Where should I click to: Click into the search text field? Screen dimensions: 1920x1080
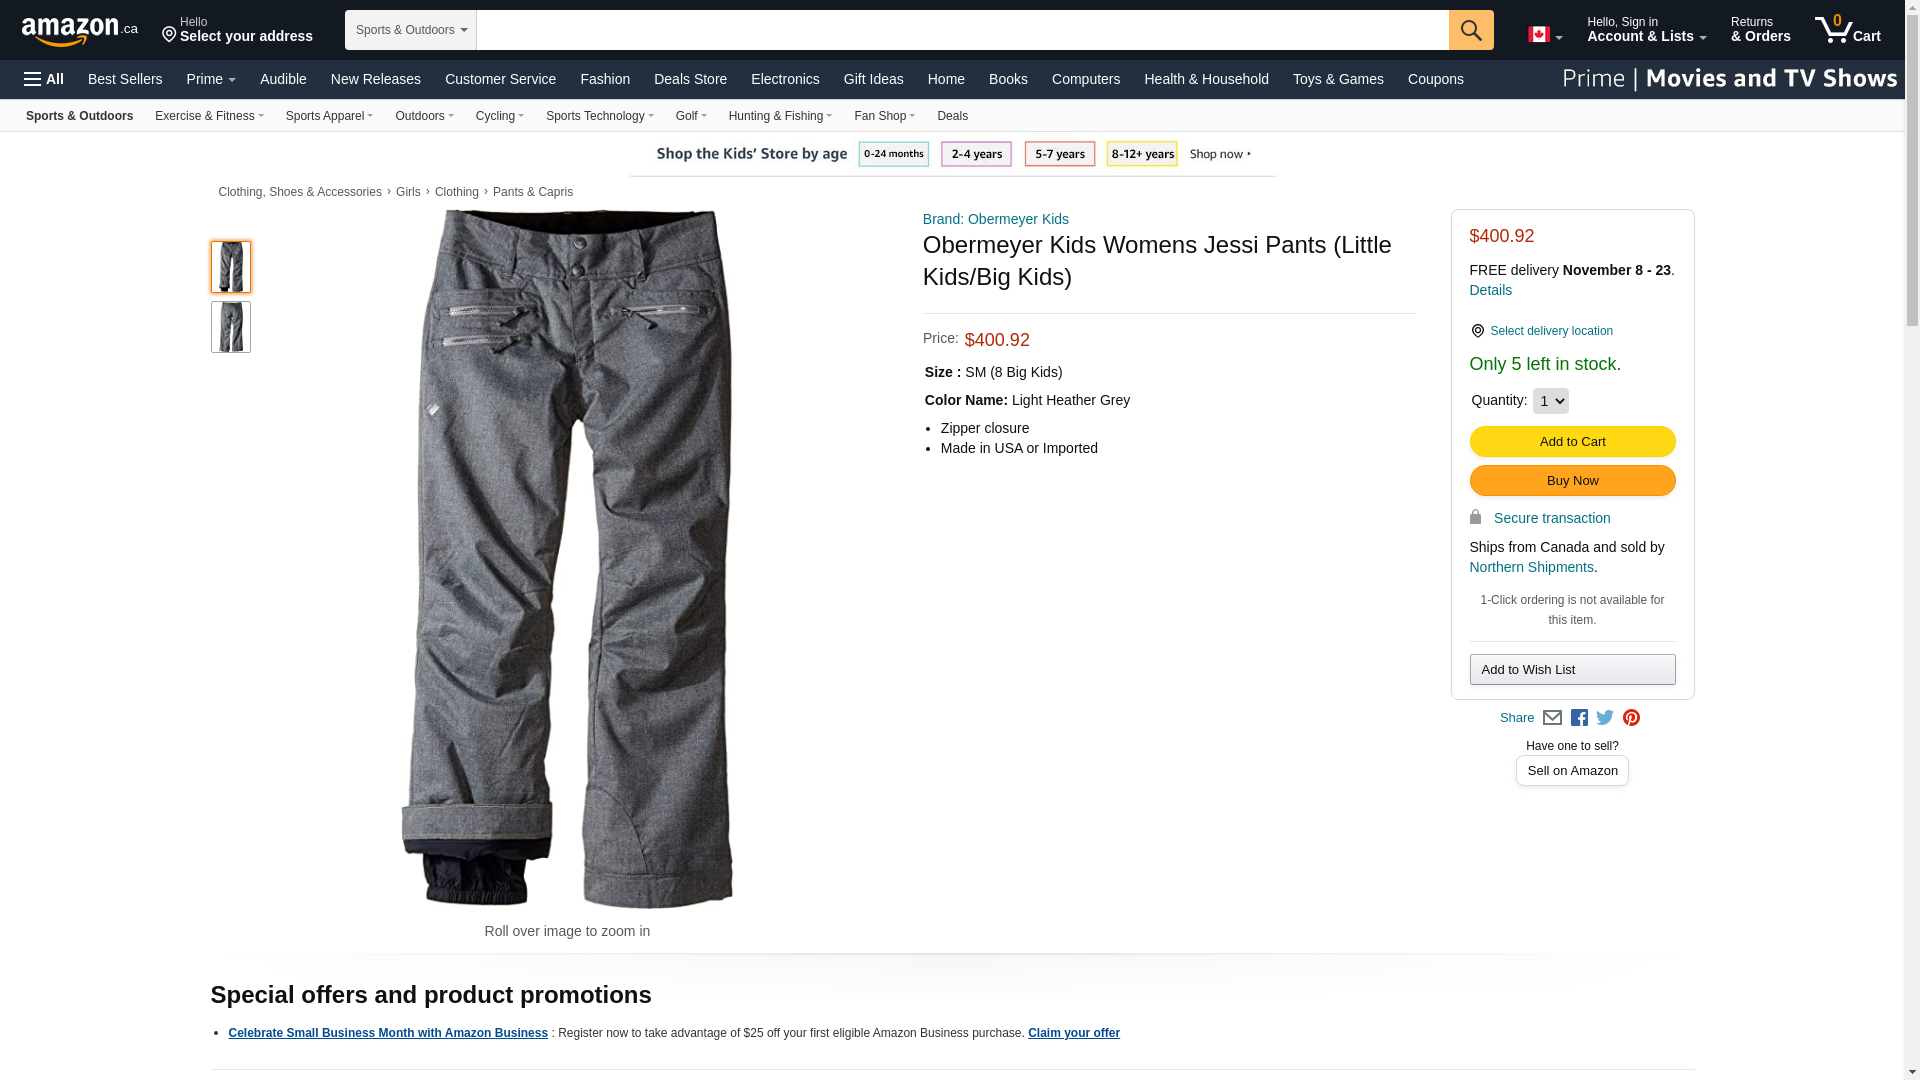962,30
